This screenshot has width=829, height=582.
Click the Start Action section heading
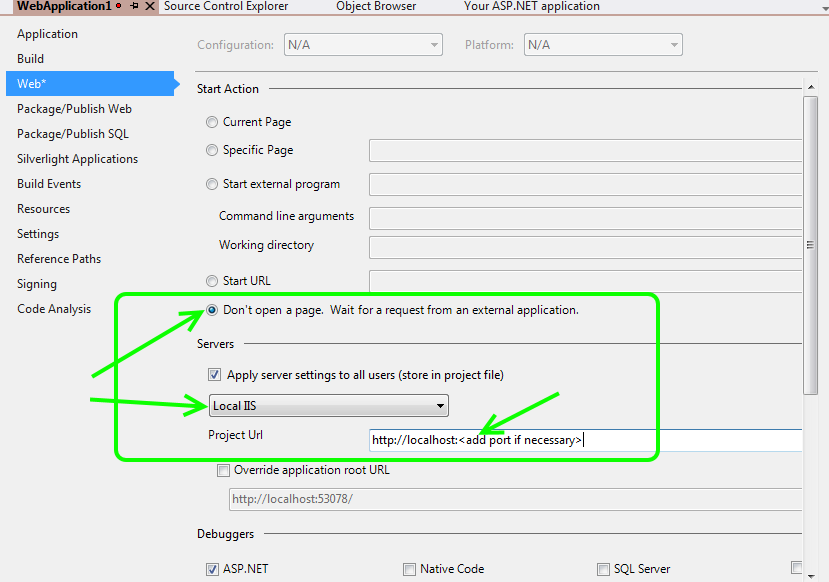tap(228, 89)
